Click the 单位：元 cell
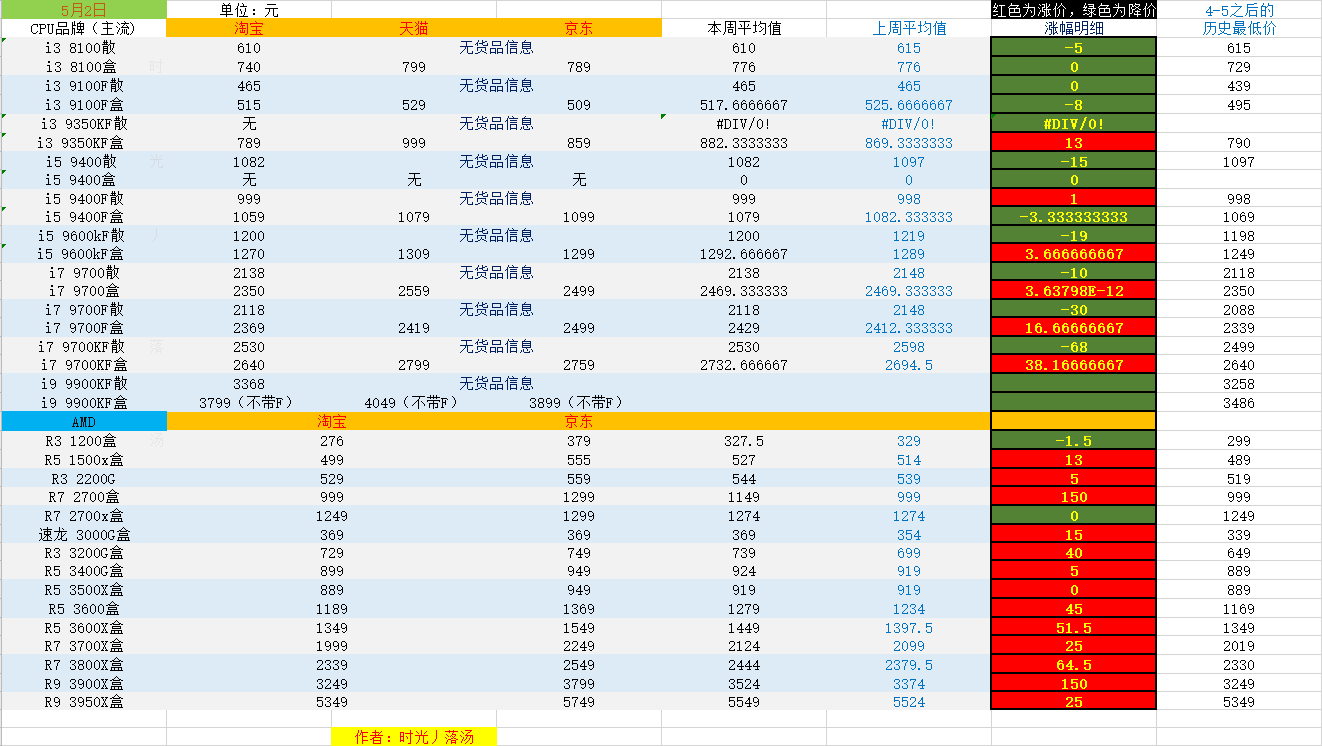Image resolution: width=1322 pixels, height=746 pixels. point(249,9)
